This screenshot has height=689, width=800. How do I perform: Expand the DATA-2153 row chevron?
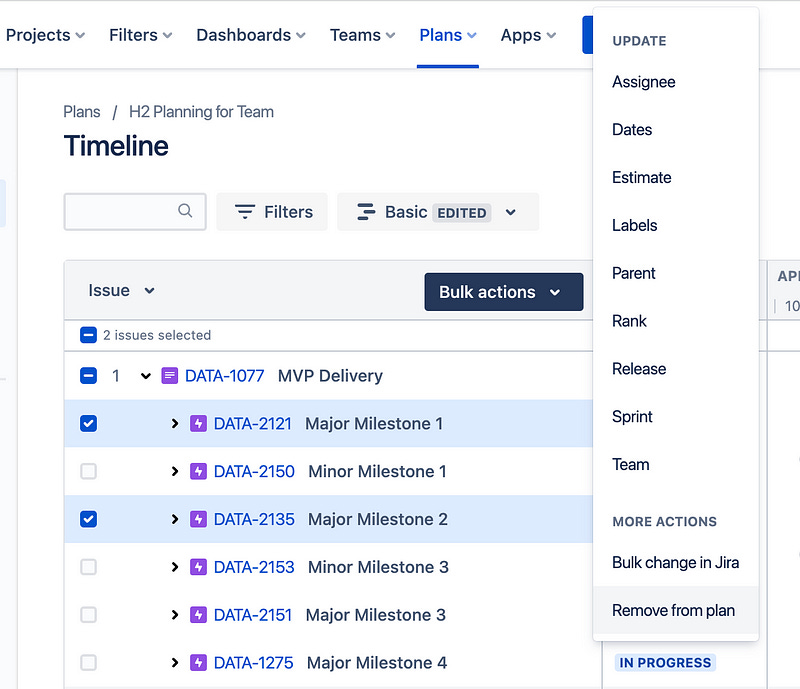175,567
